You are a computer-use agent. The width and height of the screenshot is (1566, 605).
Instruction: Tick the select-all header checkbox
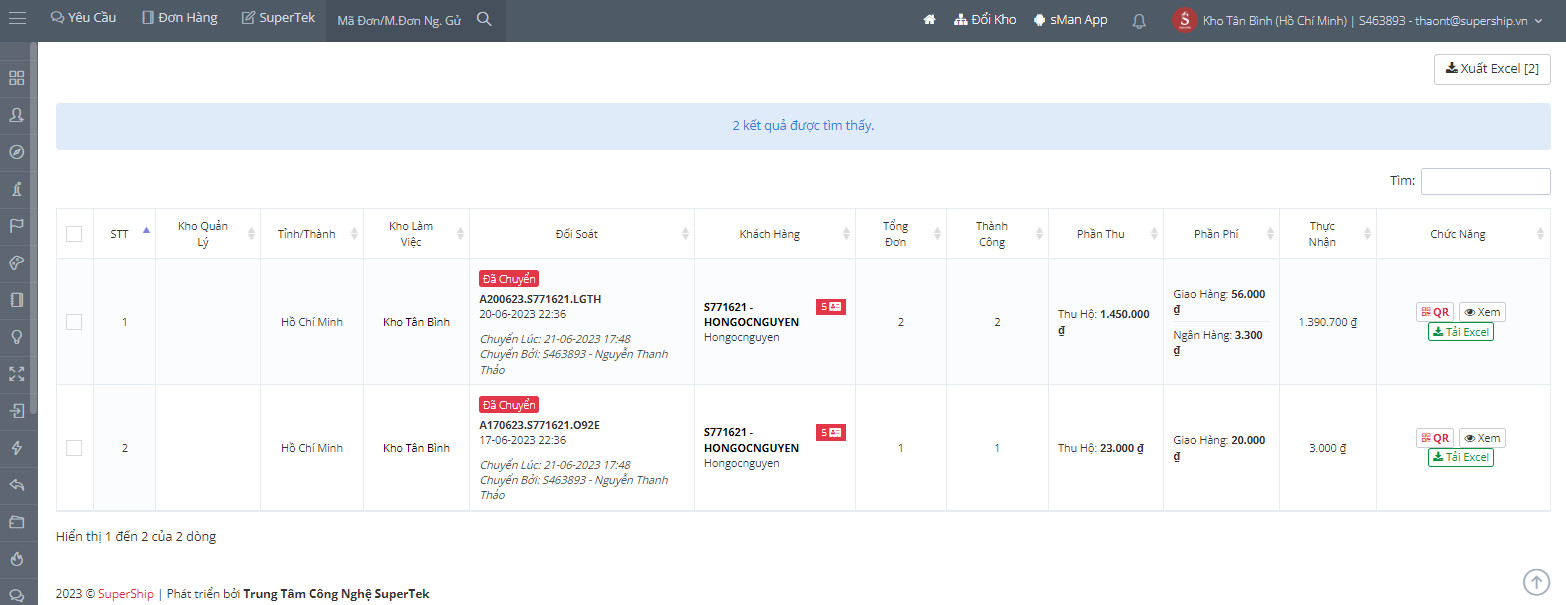74,234
